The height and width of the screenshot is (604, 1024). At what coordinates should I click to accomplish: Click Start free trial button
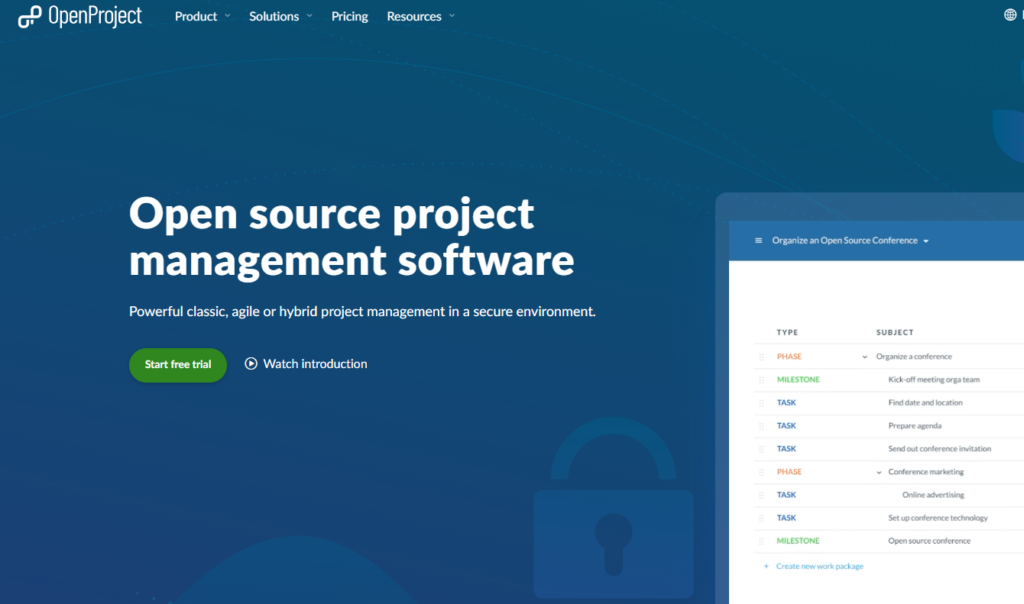pos(178,364)
